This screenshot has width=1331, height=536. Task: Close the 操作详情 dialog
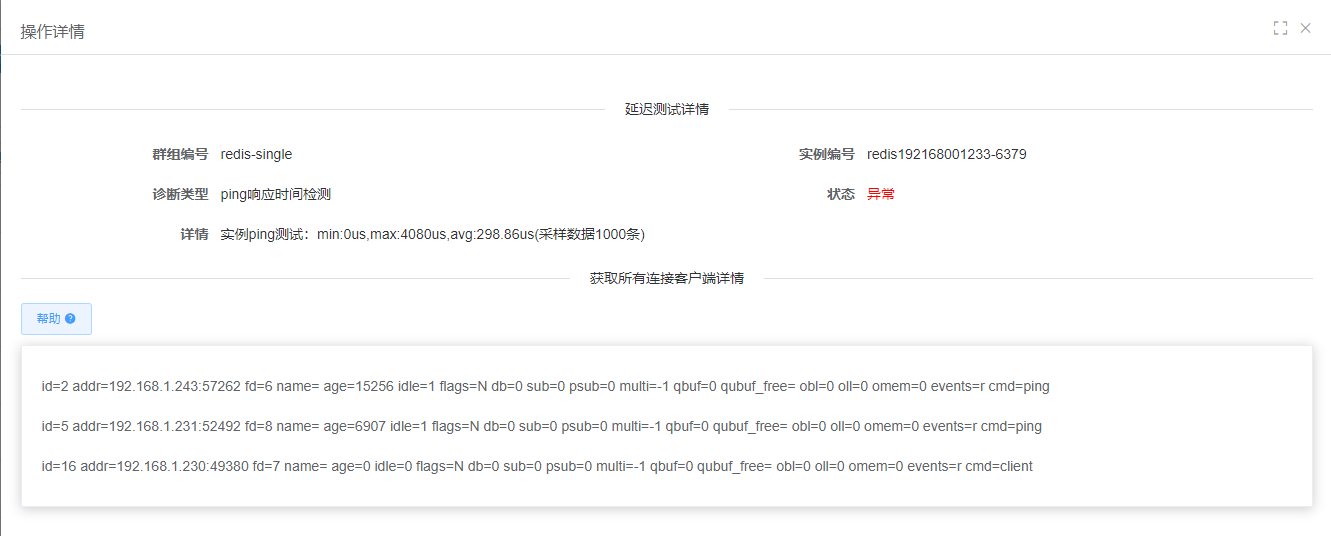[x=1305, y=28]
